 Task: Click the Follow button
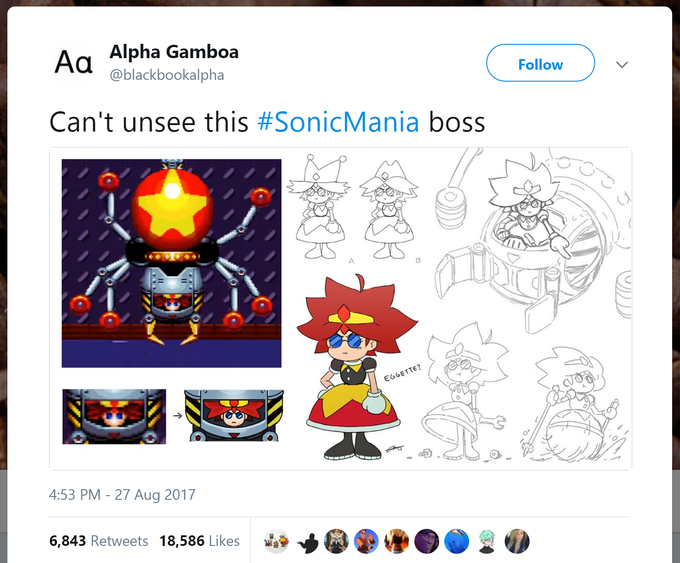click(540, 63)
